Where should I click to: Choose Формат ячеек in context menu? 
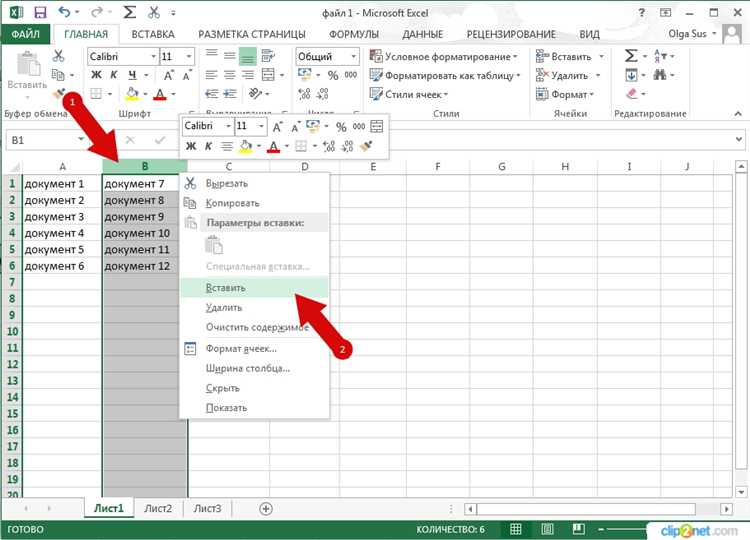click(x=254, y=349)
